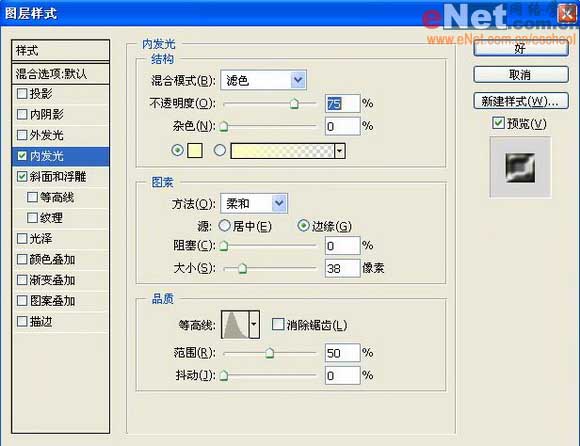Toggle the 消除锯齿 anti-alias checkbox

pyautogui.click(x=277, y=325)
